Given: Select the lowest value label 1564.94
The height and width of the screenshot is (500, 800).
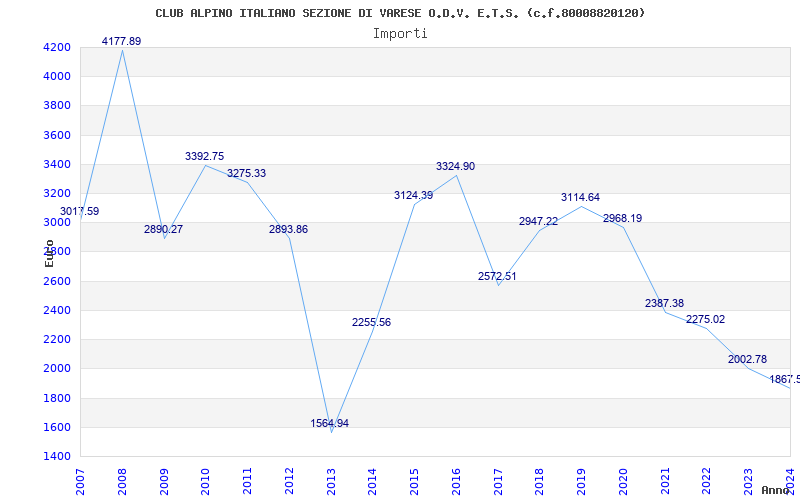Looking at the screenshot, I should (330, 423).
